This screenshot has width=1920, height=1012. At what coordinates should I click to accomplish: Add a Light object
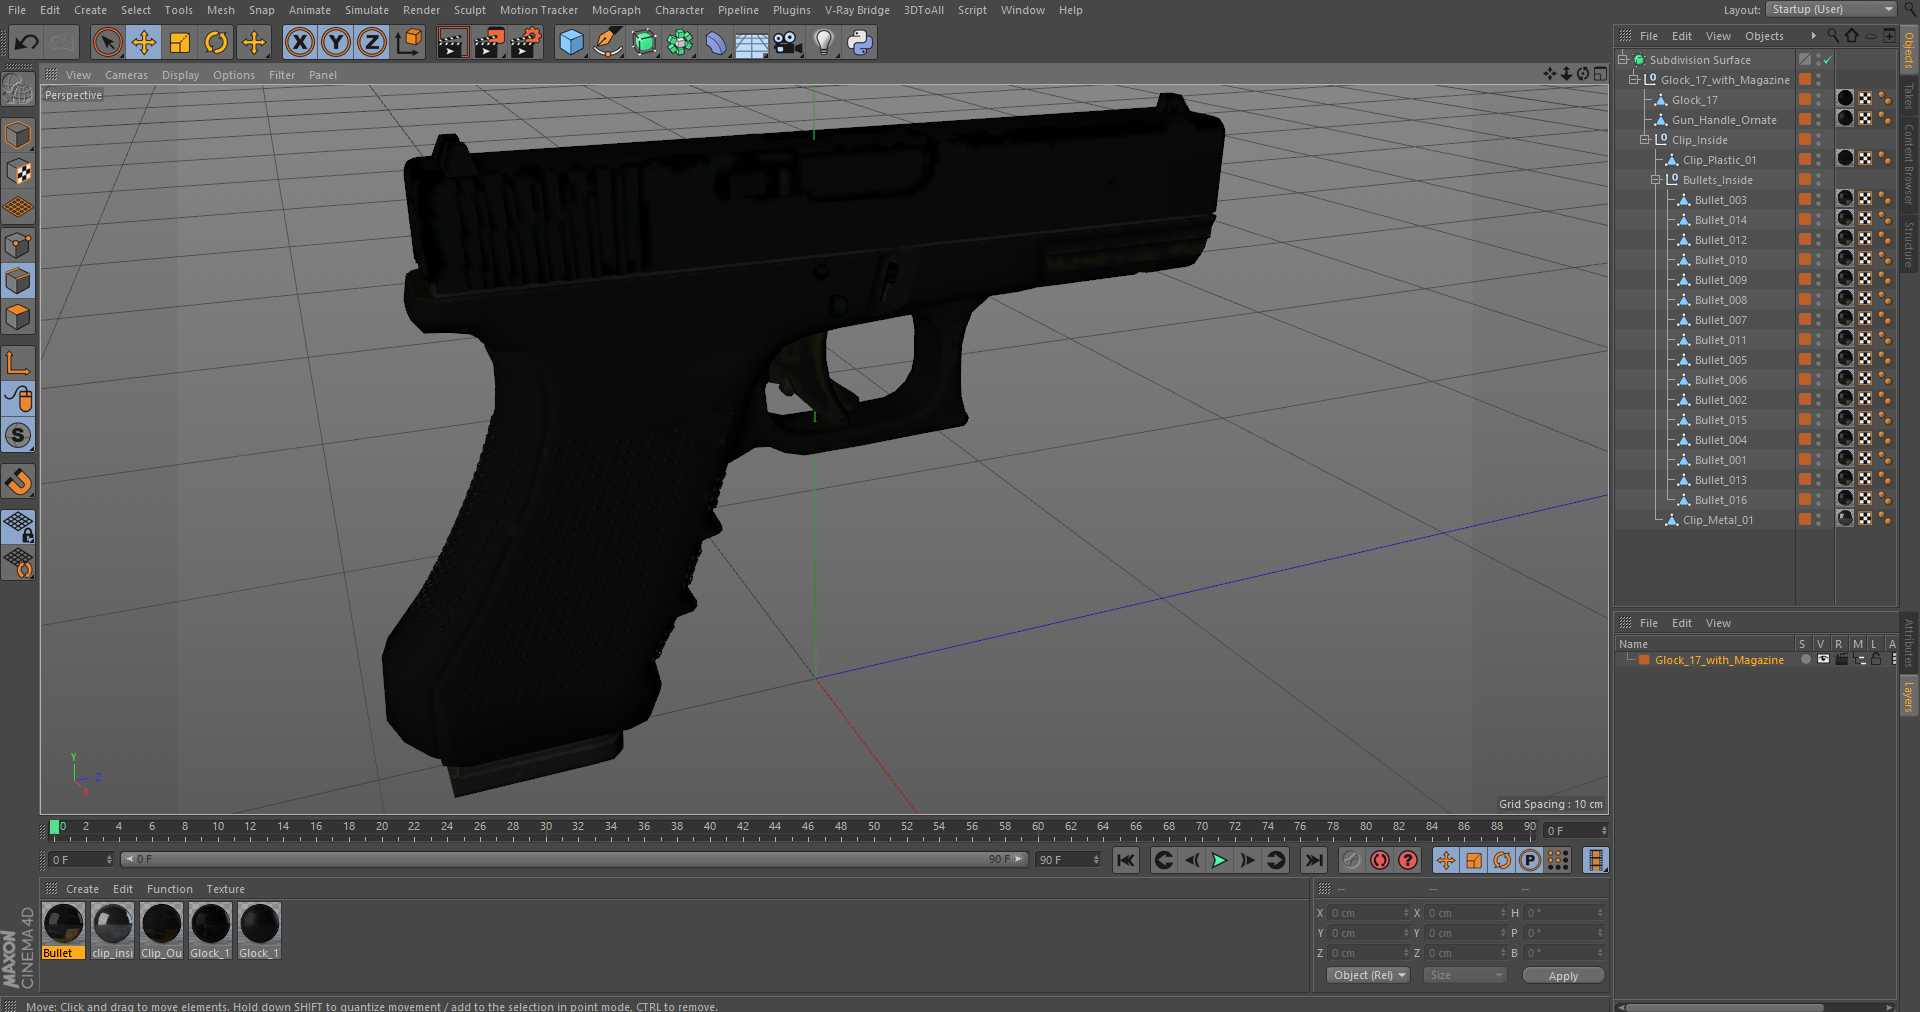(x=824, y=42)
